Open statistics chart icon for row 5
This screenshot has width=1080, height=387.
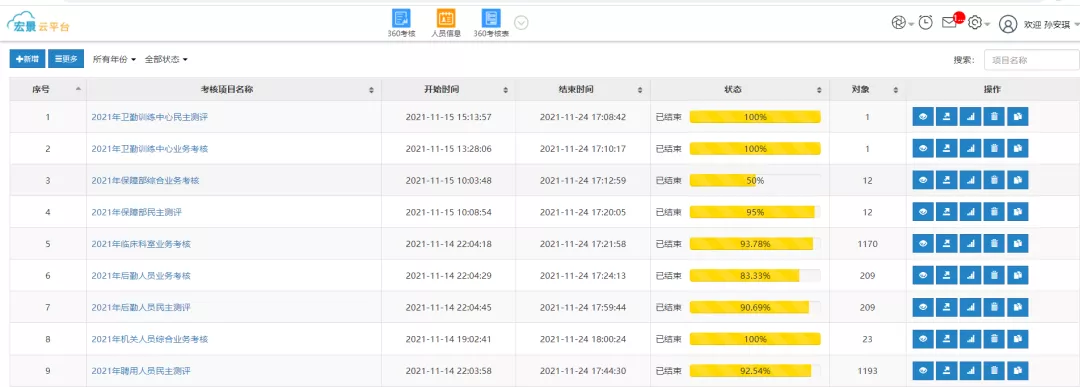coord(970,244)
